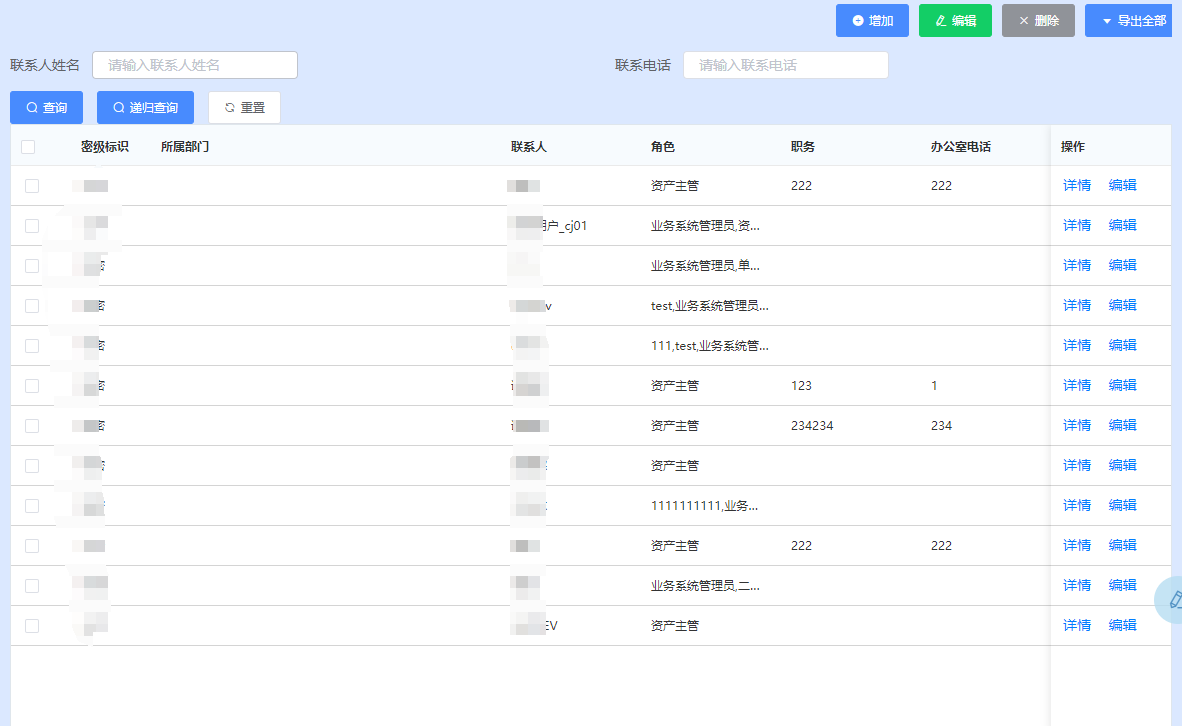Select checkbox of row with 职务 123
Screen dimensions: 1182x726
click(x=32, y=386)
